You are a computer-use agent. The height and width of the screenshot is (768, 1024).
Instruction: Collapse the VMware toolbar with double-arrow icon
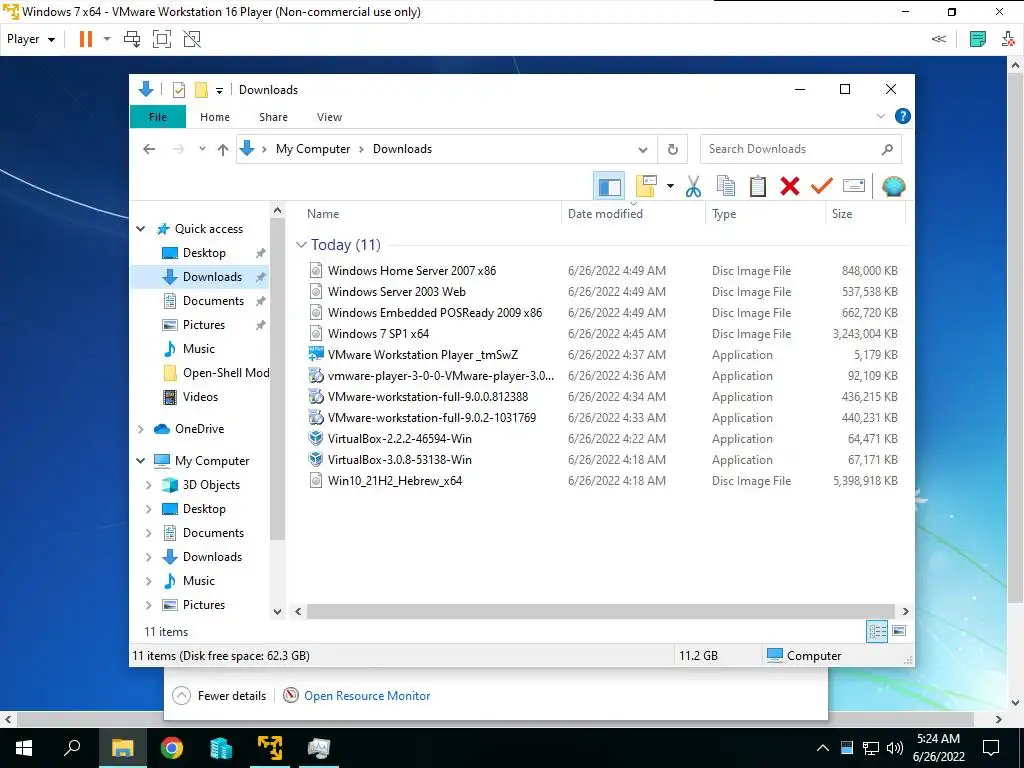click(938, 39)
